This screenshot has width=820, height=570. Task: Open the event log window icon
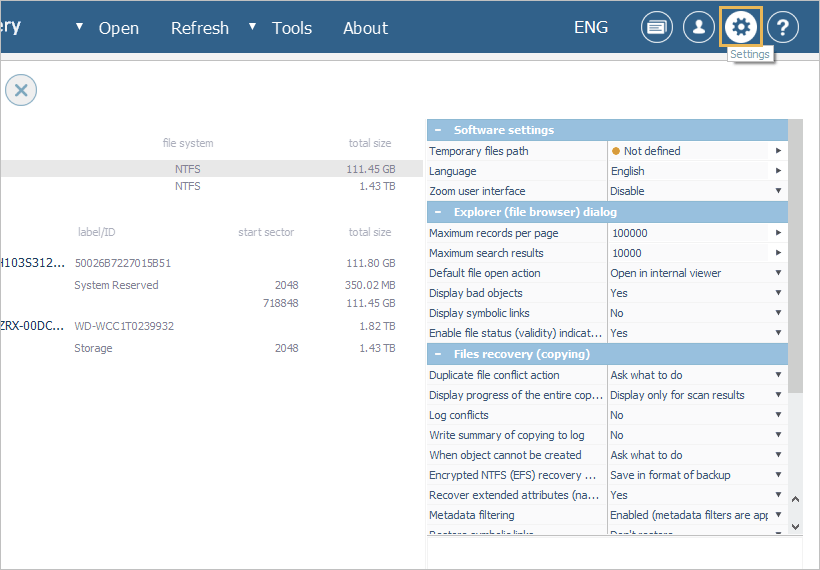657,27
